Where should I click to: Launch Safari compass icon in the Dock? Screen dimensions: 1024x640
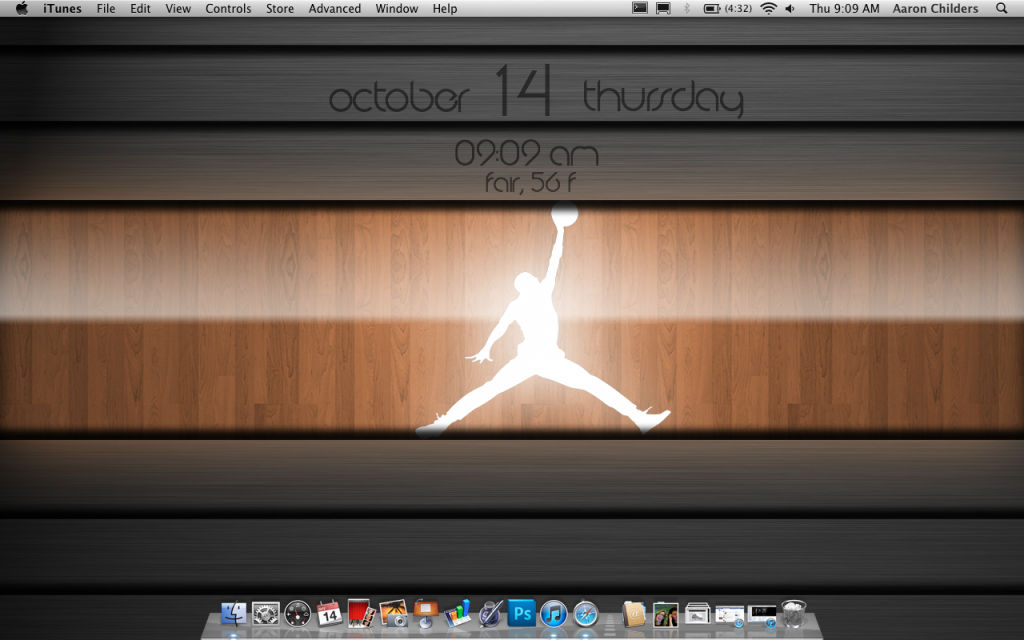(586, 614)
